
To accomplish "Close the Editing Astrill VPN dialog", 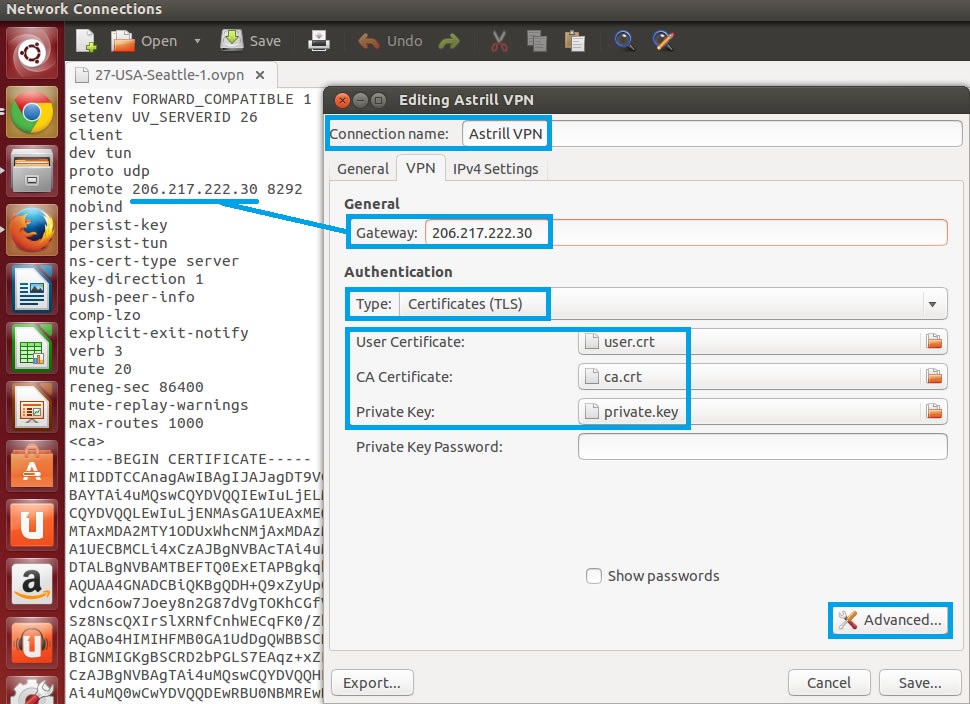I will point(342,100).
